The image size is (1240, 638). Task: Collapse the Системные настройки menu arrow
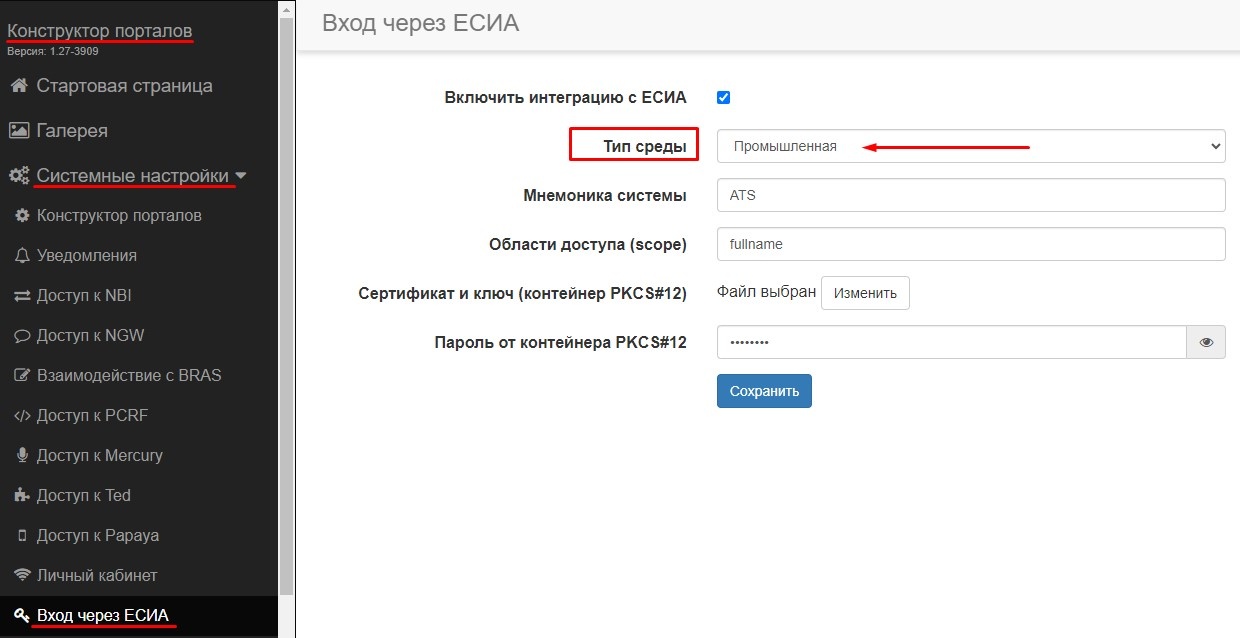click(241, 177)
